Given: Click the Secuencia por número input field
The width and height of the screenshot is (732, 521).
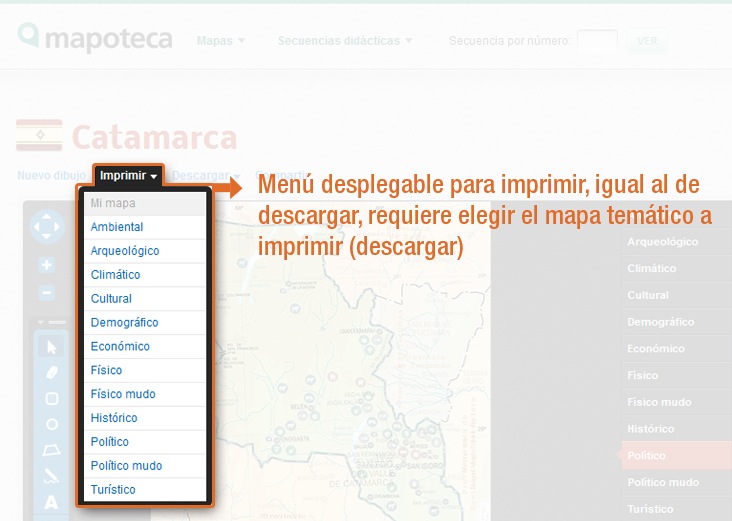Looking at the screenshot, I should (598, 41).
